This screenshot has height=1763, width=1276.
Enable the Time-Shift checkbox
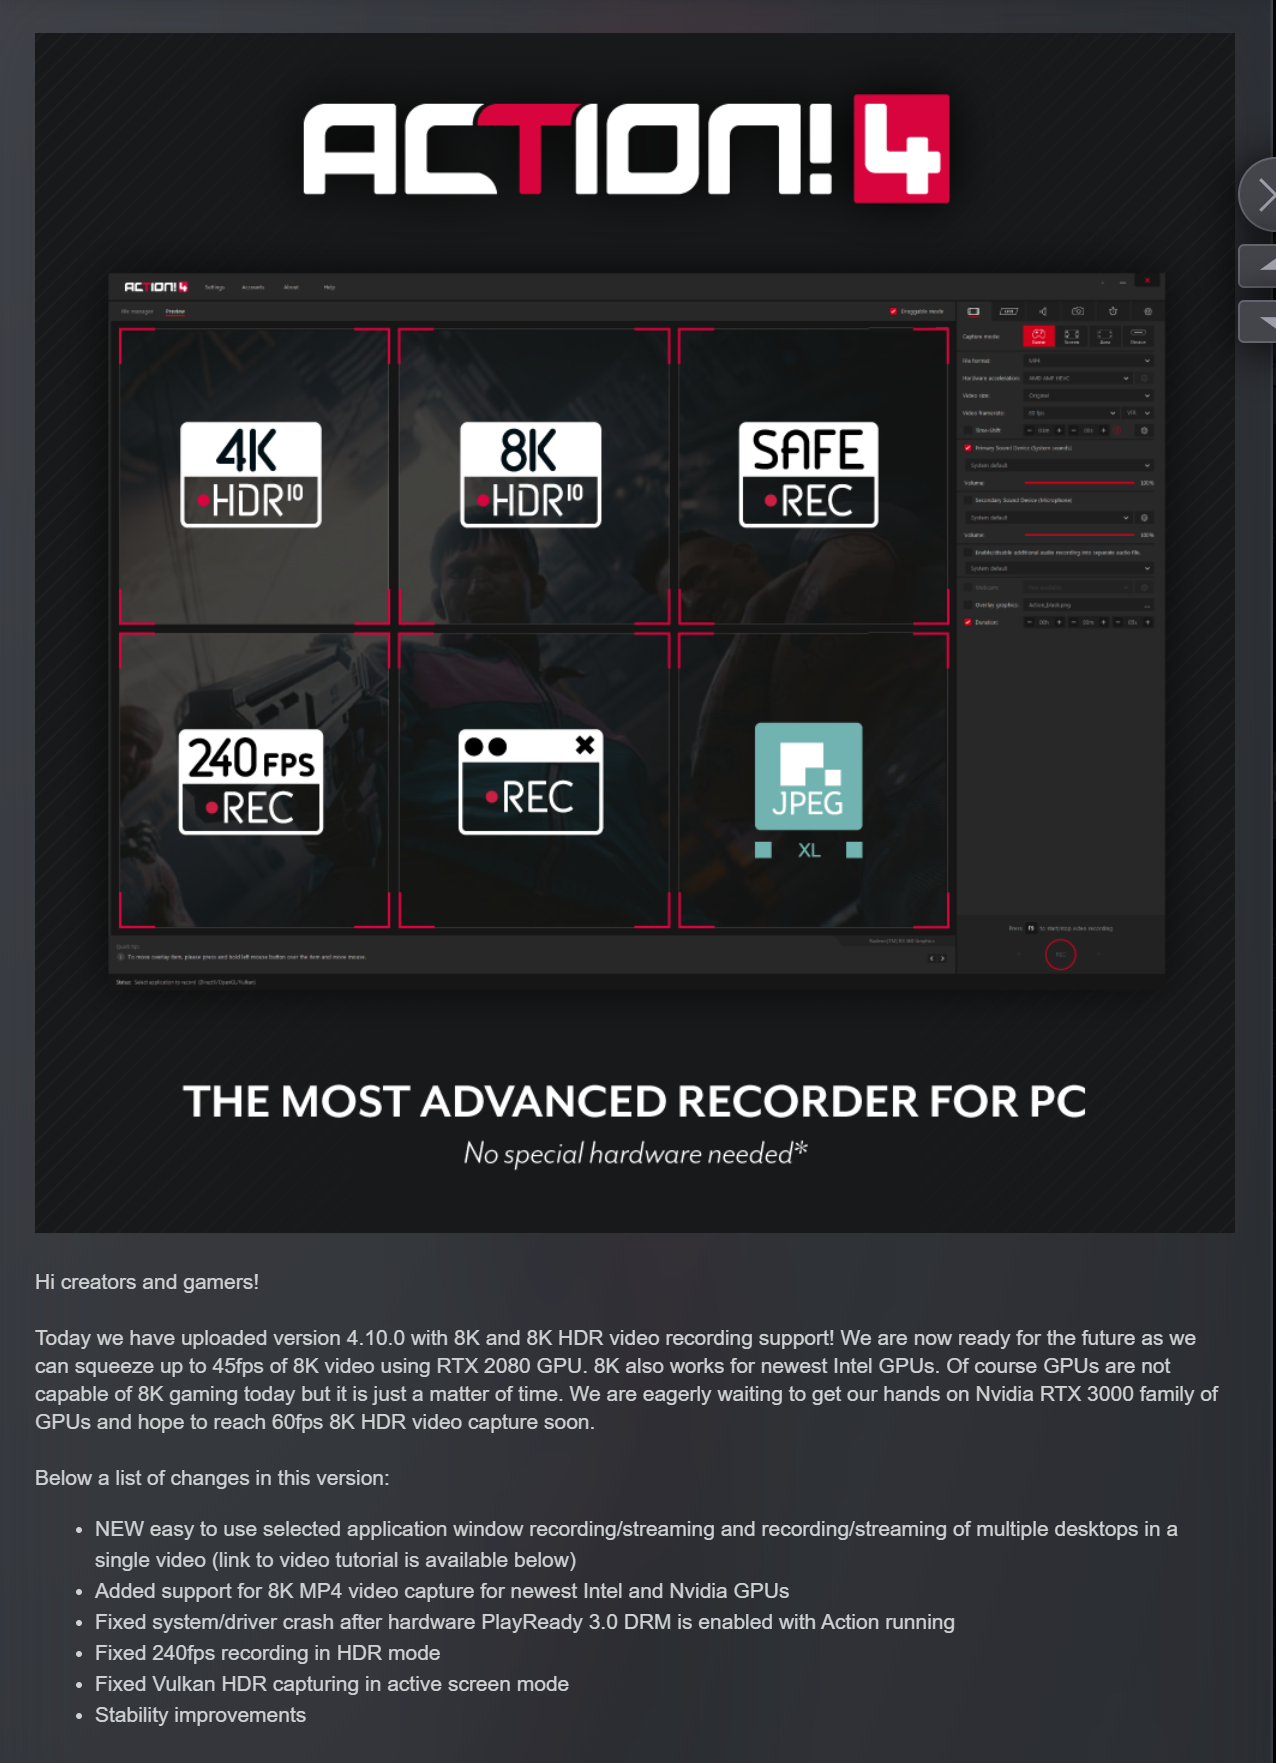point(968,431)
